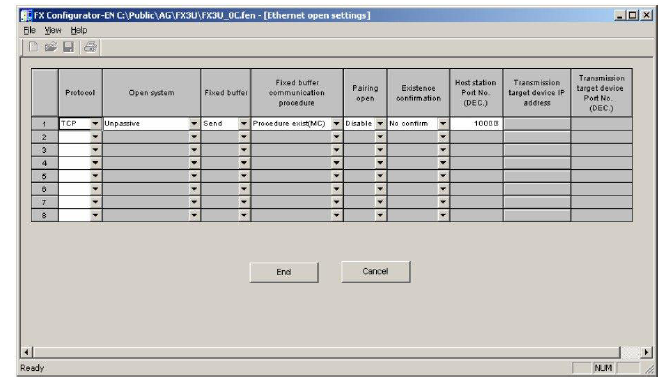The height and width of the screenshot is (385, 667).
Task: Click the horizontal scrollbar right arrow
Action: (647, 352)
